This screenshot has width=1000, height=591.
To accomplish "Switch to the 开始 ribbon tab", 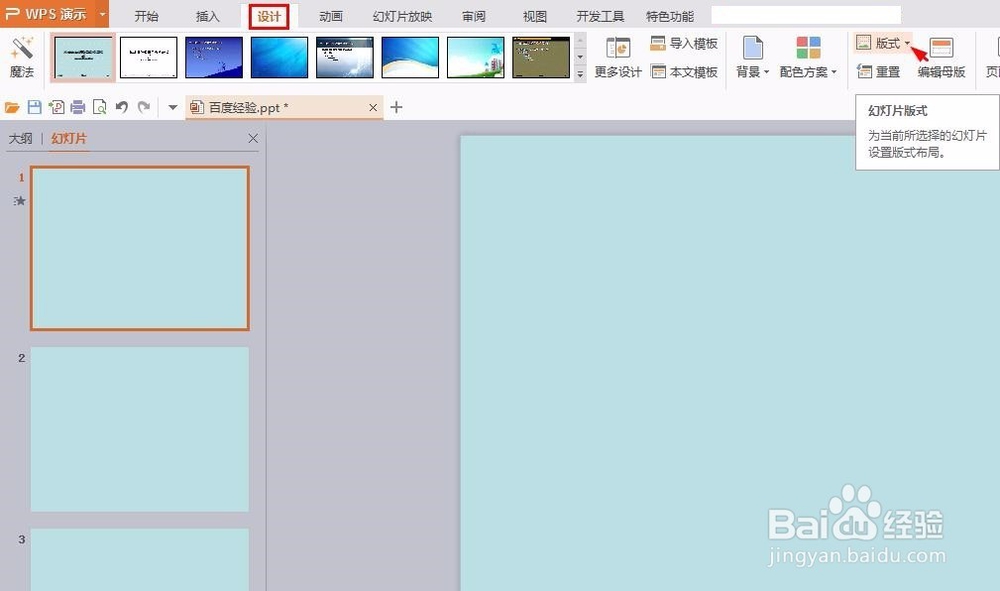I will [x=146, y=17].
